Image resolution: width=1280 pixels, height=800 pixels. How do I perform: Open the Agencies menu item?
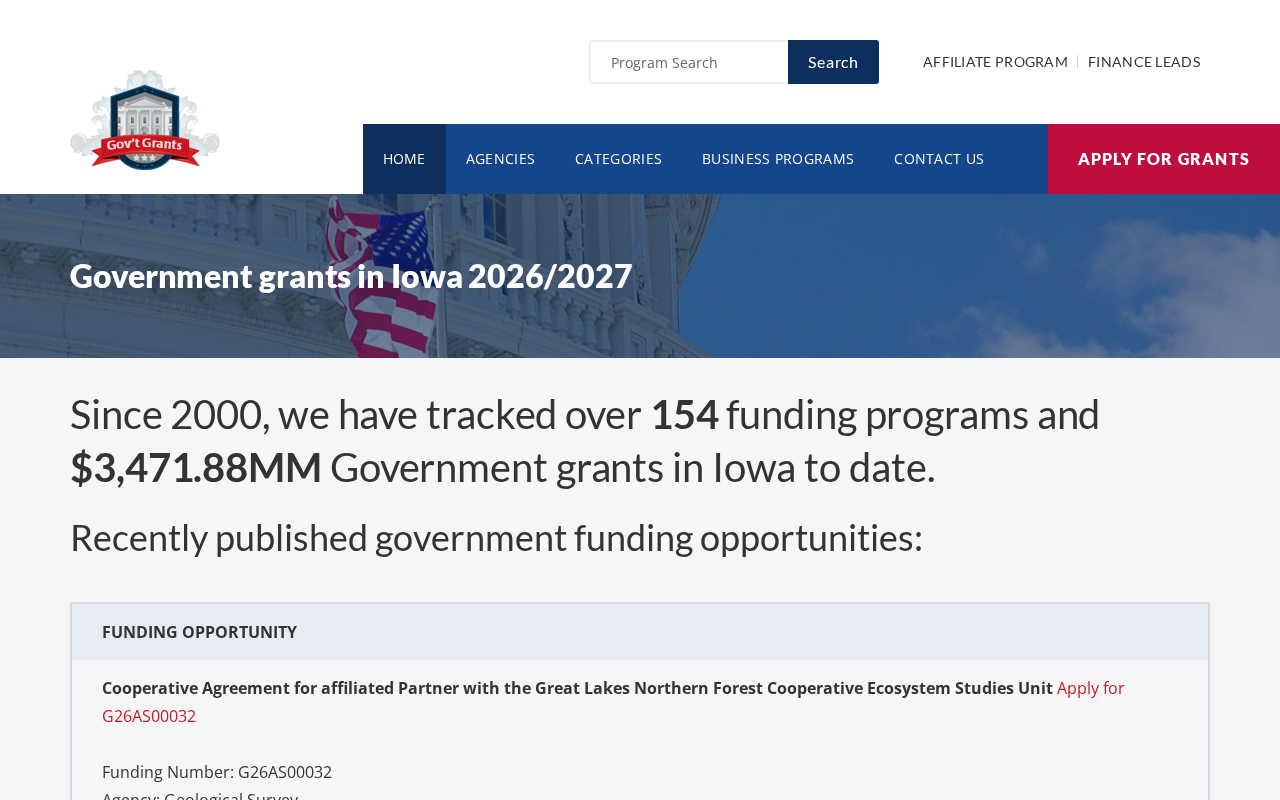tap(500, 159)
